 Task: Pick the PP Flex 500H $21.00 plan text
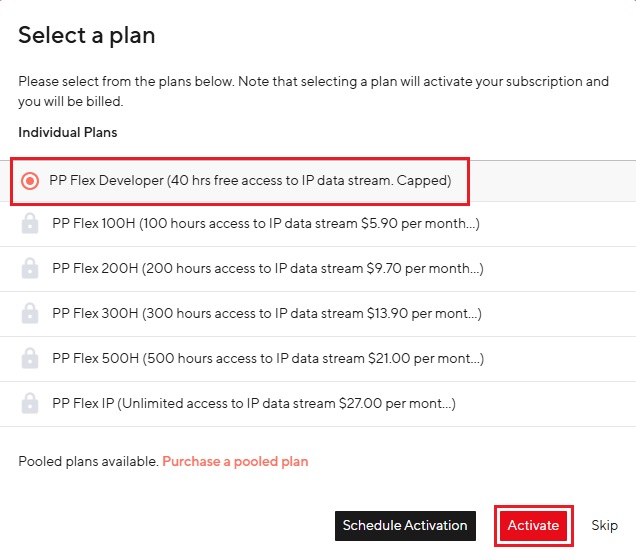267,359
